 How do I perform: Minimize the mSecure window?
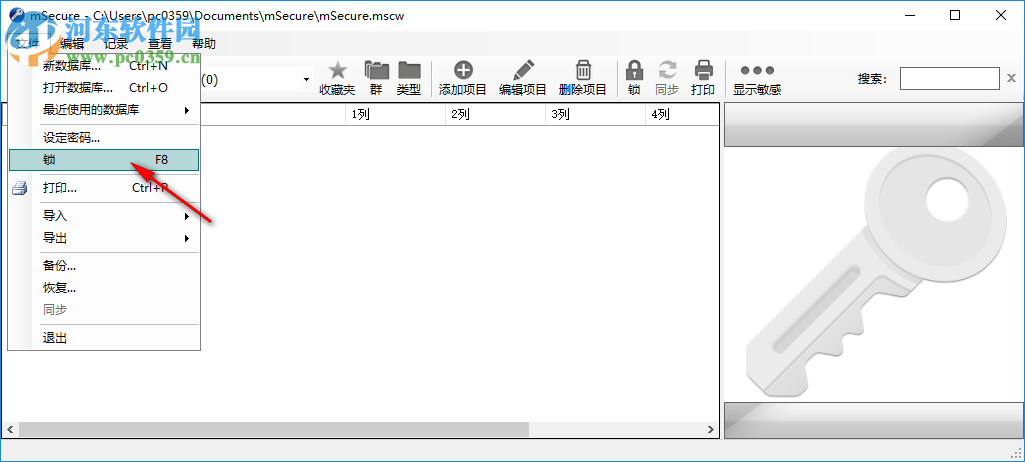point(910,16)
